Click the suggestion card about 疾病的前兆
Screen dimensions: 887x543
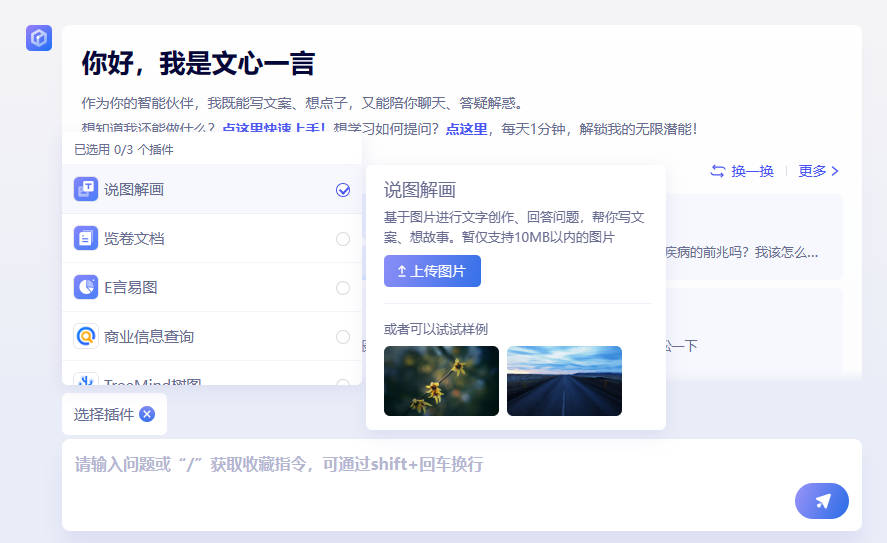(x=753, y=236)
